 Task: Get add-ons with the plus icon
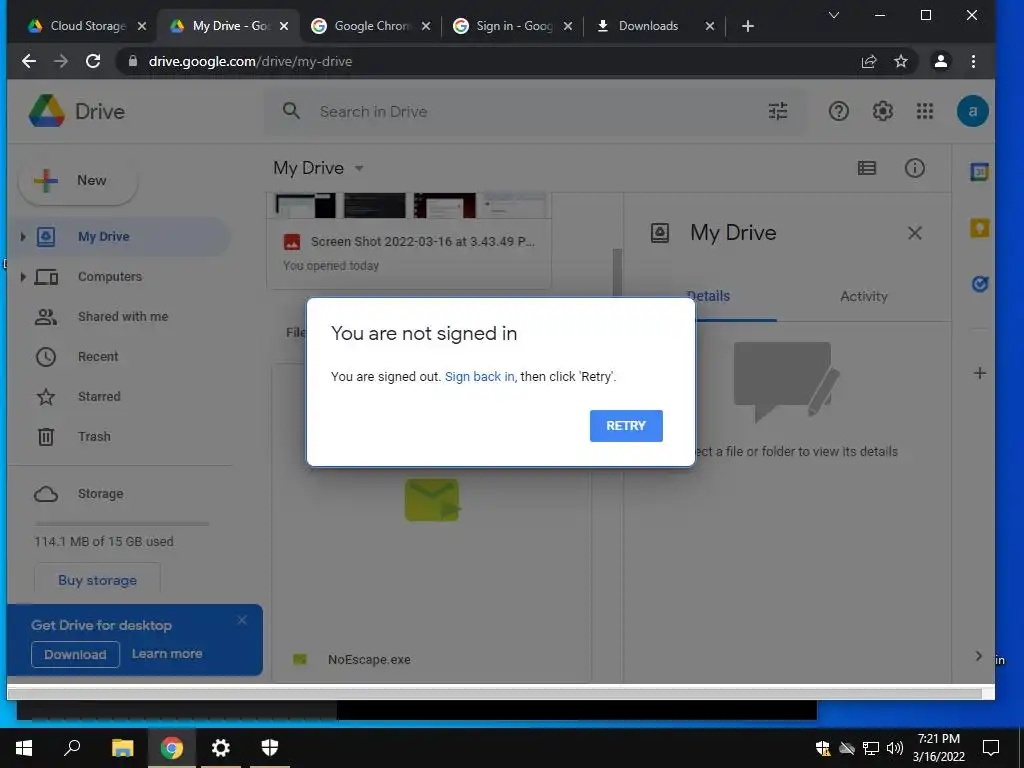(x=979, y=374)
